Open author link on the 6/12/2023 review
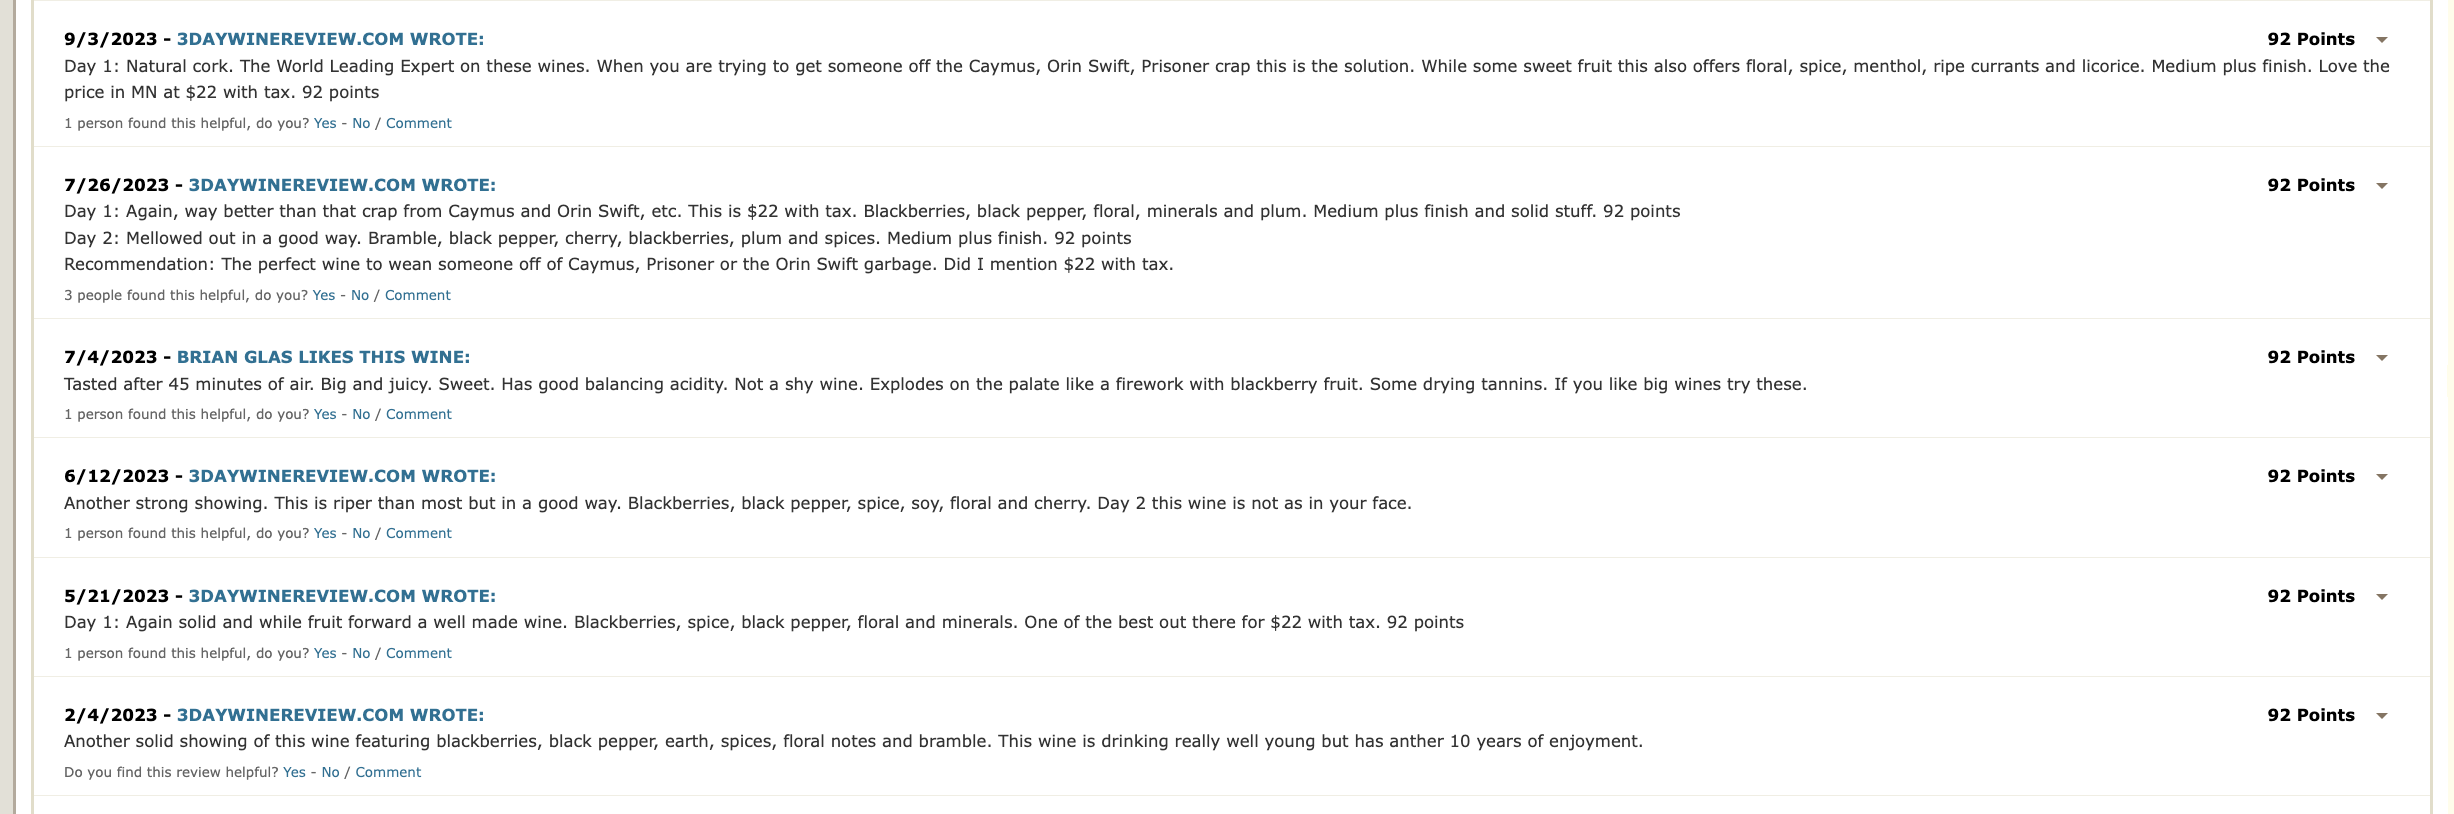The image size is (2454, 814). [342, 476]
